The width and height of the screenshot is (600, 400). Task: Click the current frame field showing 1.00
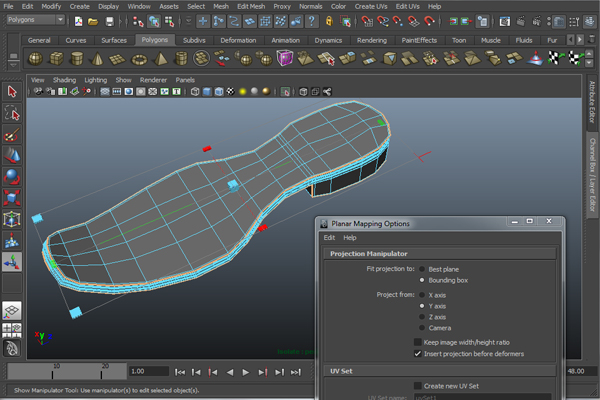(x=149, y=371)
